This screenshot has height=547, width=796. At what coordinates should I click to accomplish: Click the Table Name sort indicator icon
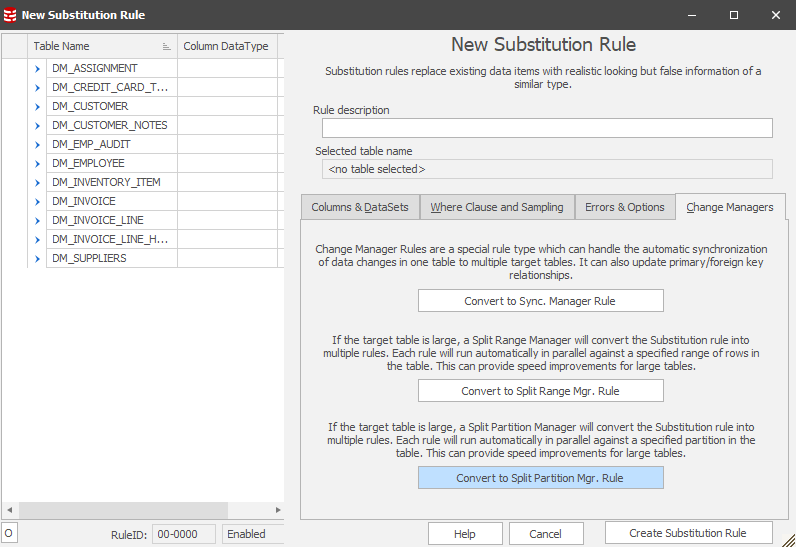[x=166, y=47]
